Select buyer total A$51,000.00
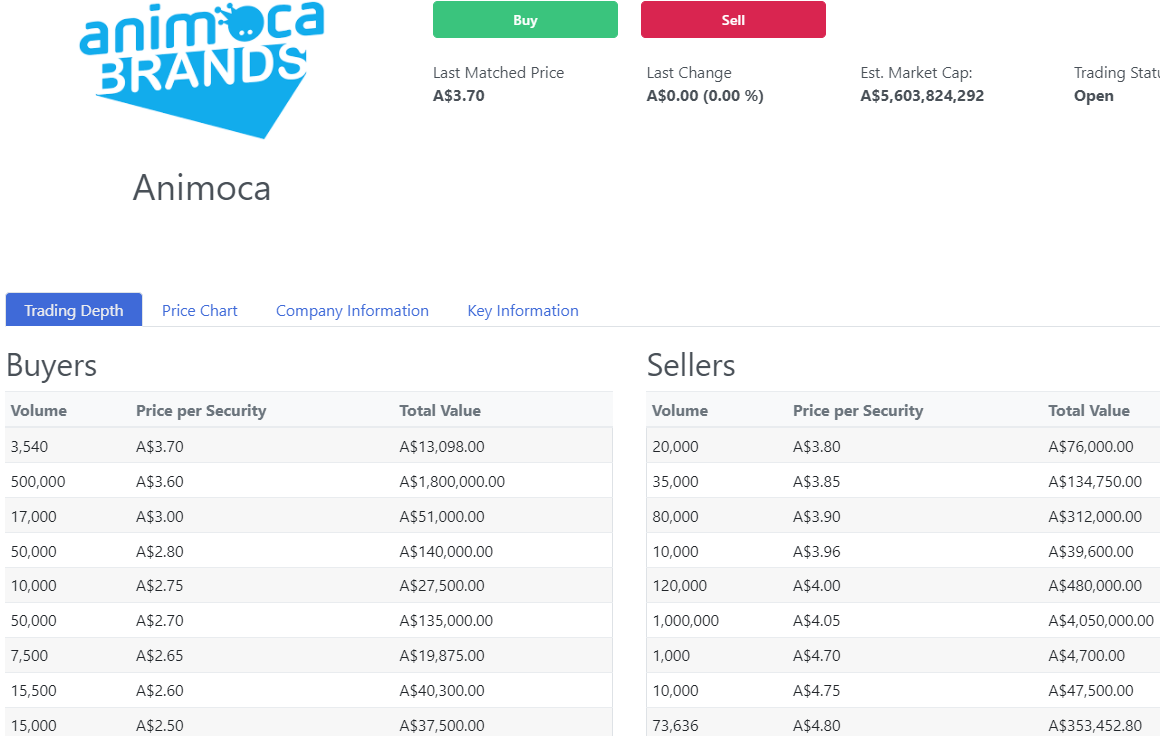The image size is (1160, 736). tap(442, 516)
